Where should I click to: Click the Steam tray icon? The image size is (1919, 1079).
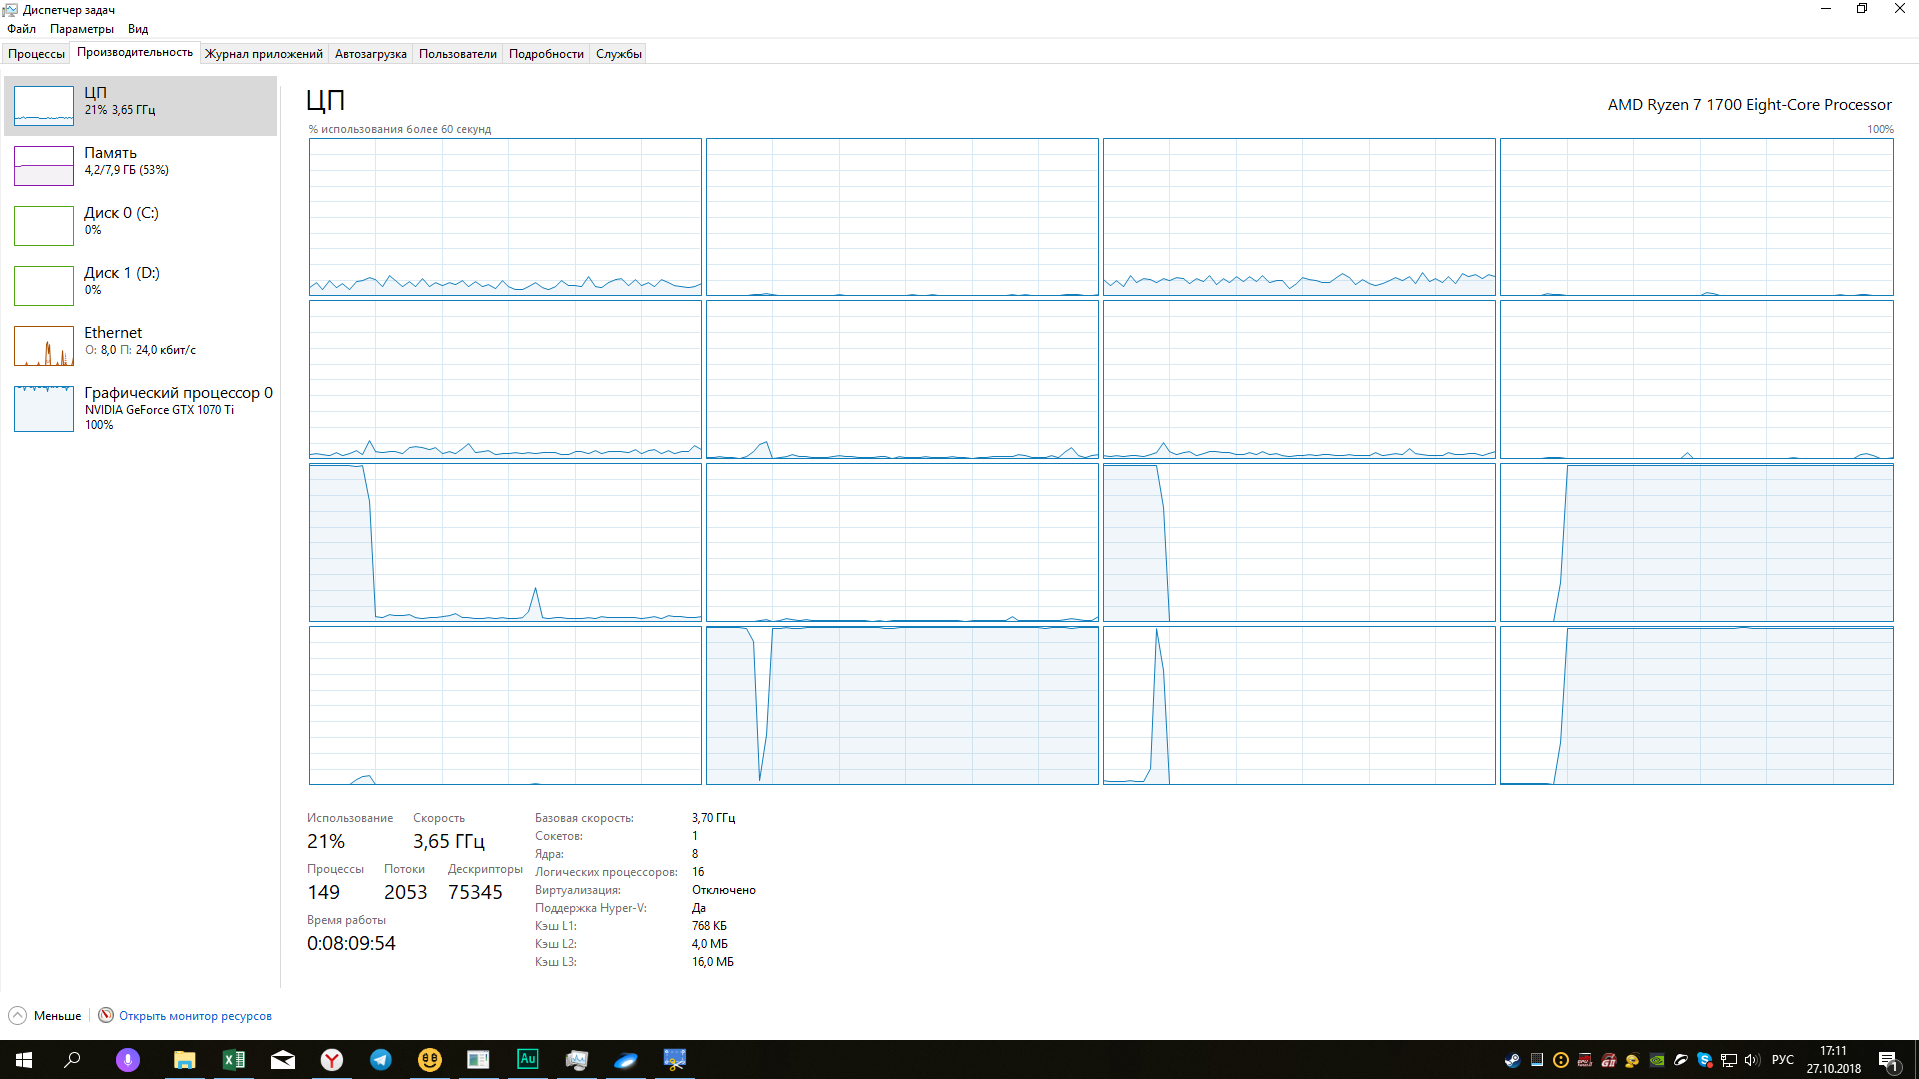point(1512,1060)
